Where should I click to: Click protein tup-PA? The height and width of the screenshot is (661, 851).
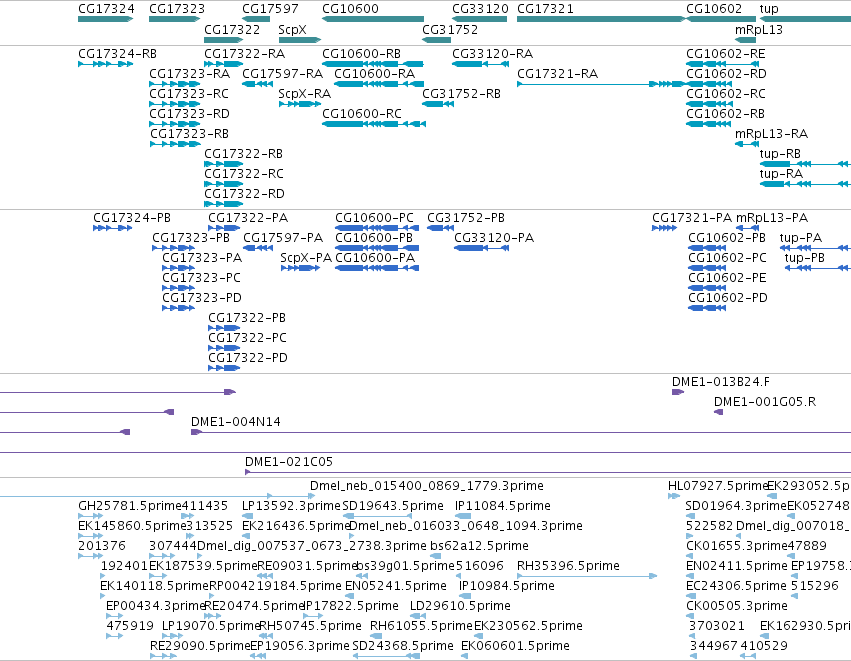pyautogui.click(x=801, y=238)
